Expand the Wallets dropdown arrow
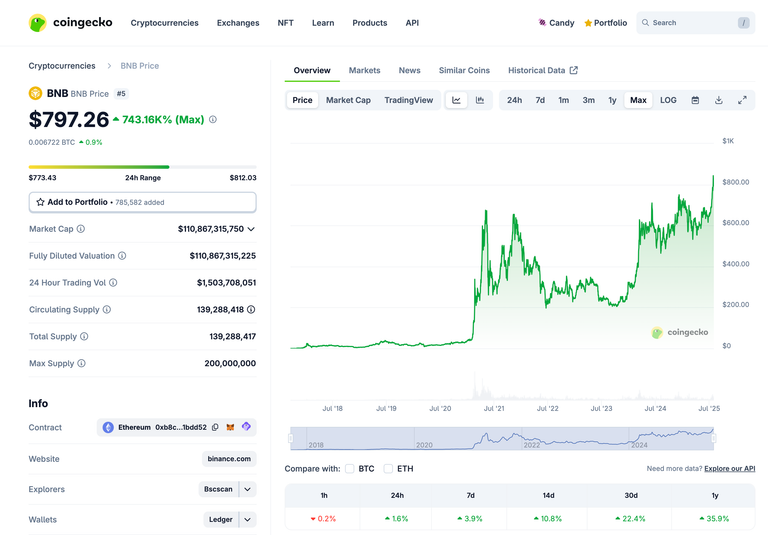Image resolution: width=768 pixels, height=535 pixels. coord(248,519)
